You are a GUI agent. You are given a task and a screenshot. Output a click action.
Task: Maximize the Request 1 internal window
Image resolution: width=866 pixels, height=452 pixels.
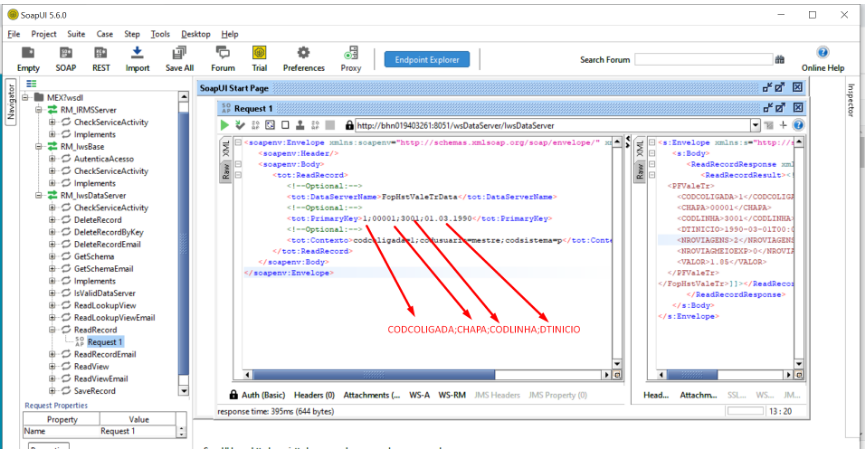coord(780,108)
